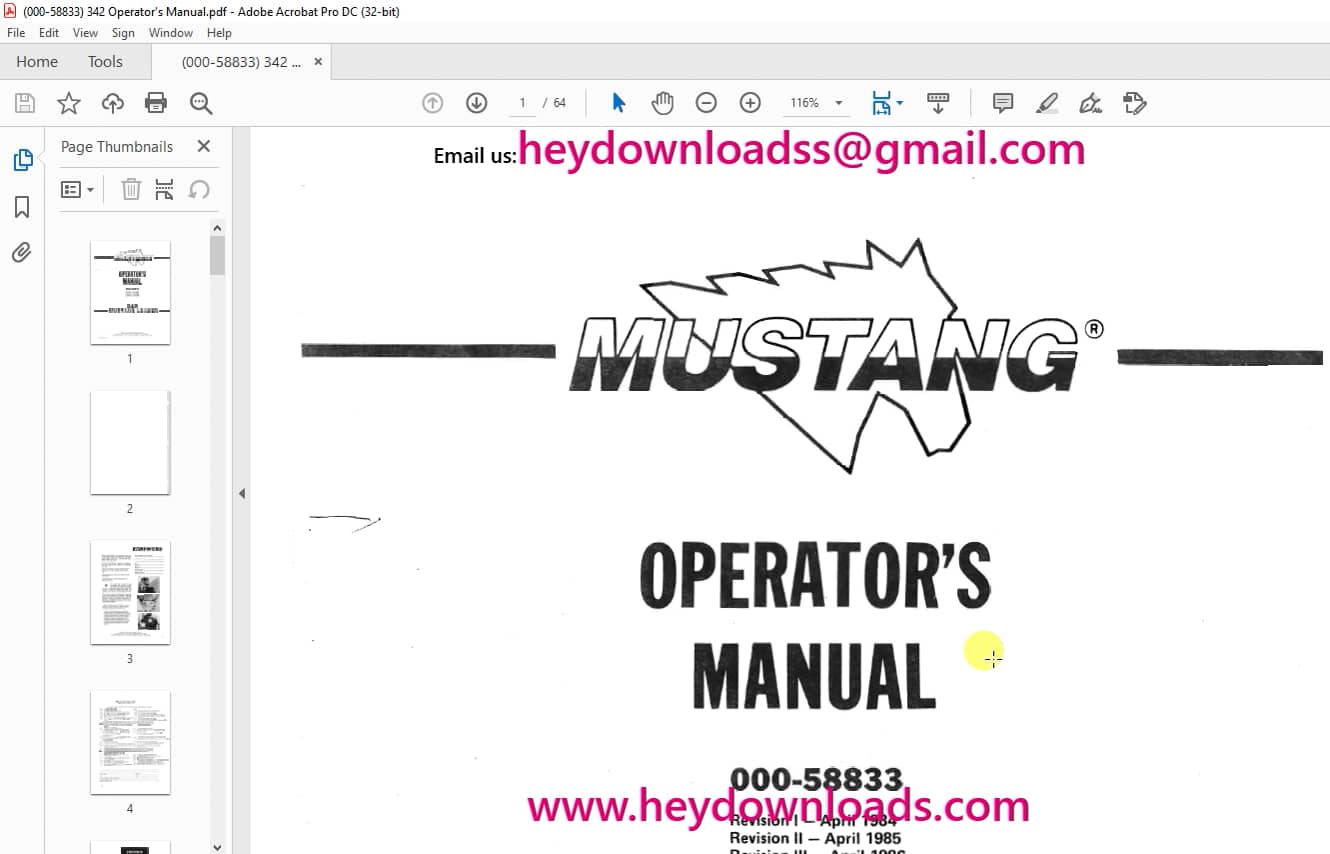Open the Edit menu
The height and width of the screenshot is (854, 1330).
click(x=49, y=33)
